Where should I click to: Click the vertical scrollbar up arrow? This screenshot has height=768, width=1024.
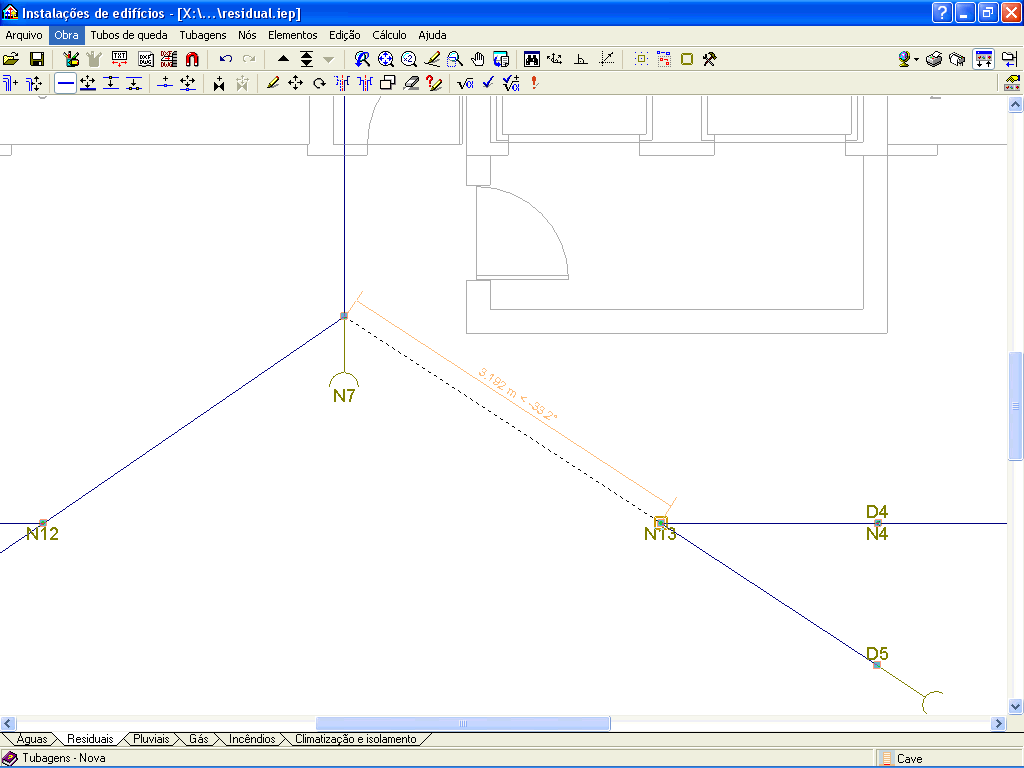pos(1016,104)
